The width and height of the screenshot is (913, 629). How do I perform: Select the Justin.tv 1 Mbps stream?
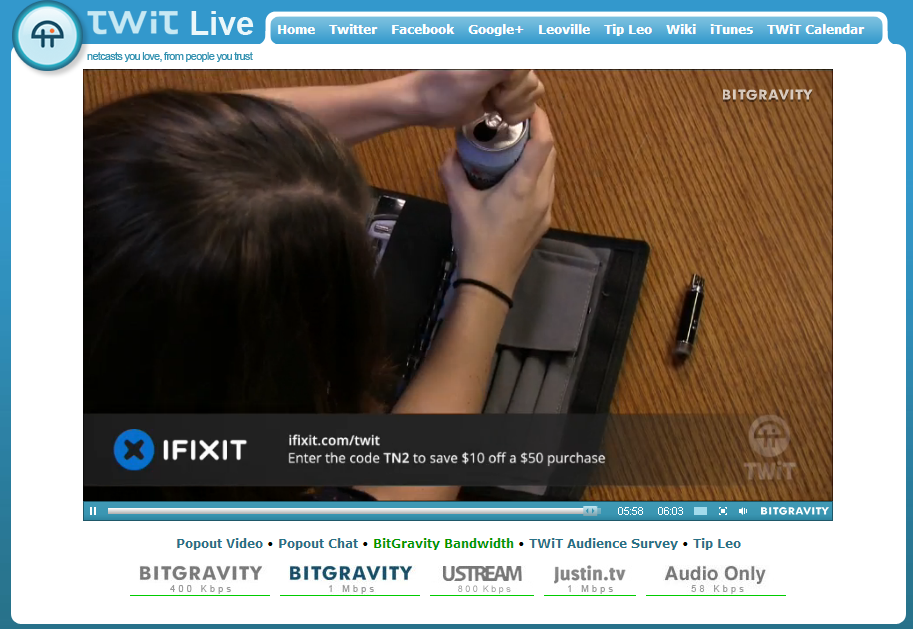[590, 578]
